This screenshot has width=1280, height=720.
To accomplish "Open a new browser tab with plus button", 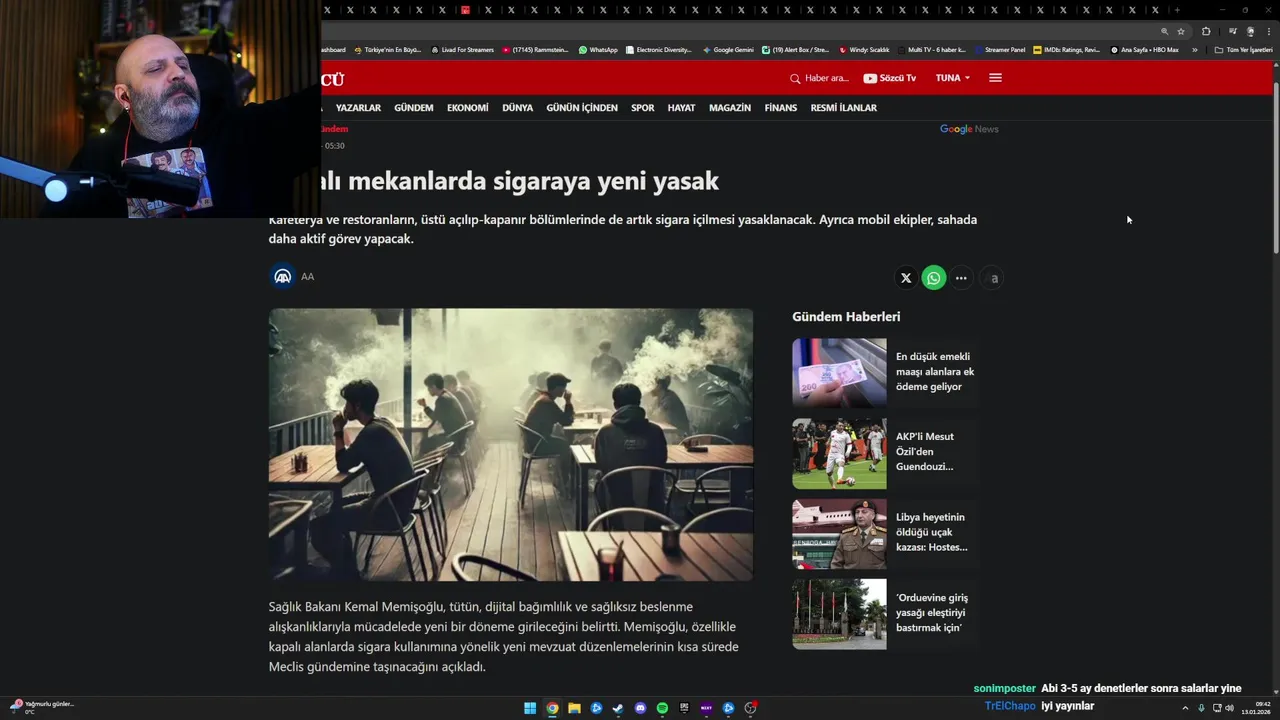I will pyautogui.click(x=1177, y=10).
